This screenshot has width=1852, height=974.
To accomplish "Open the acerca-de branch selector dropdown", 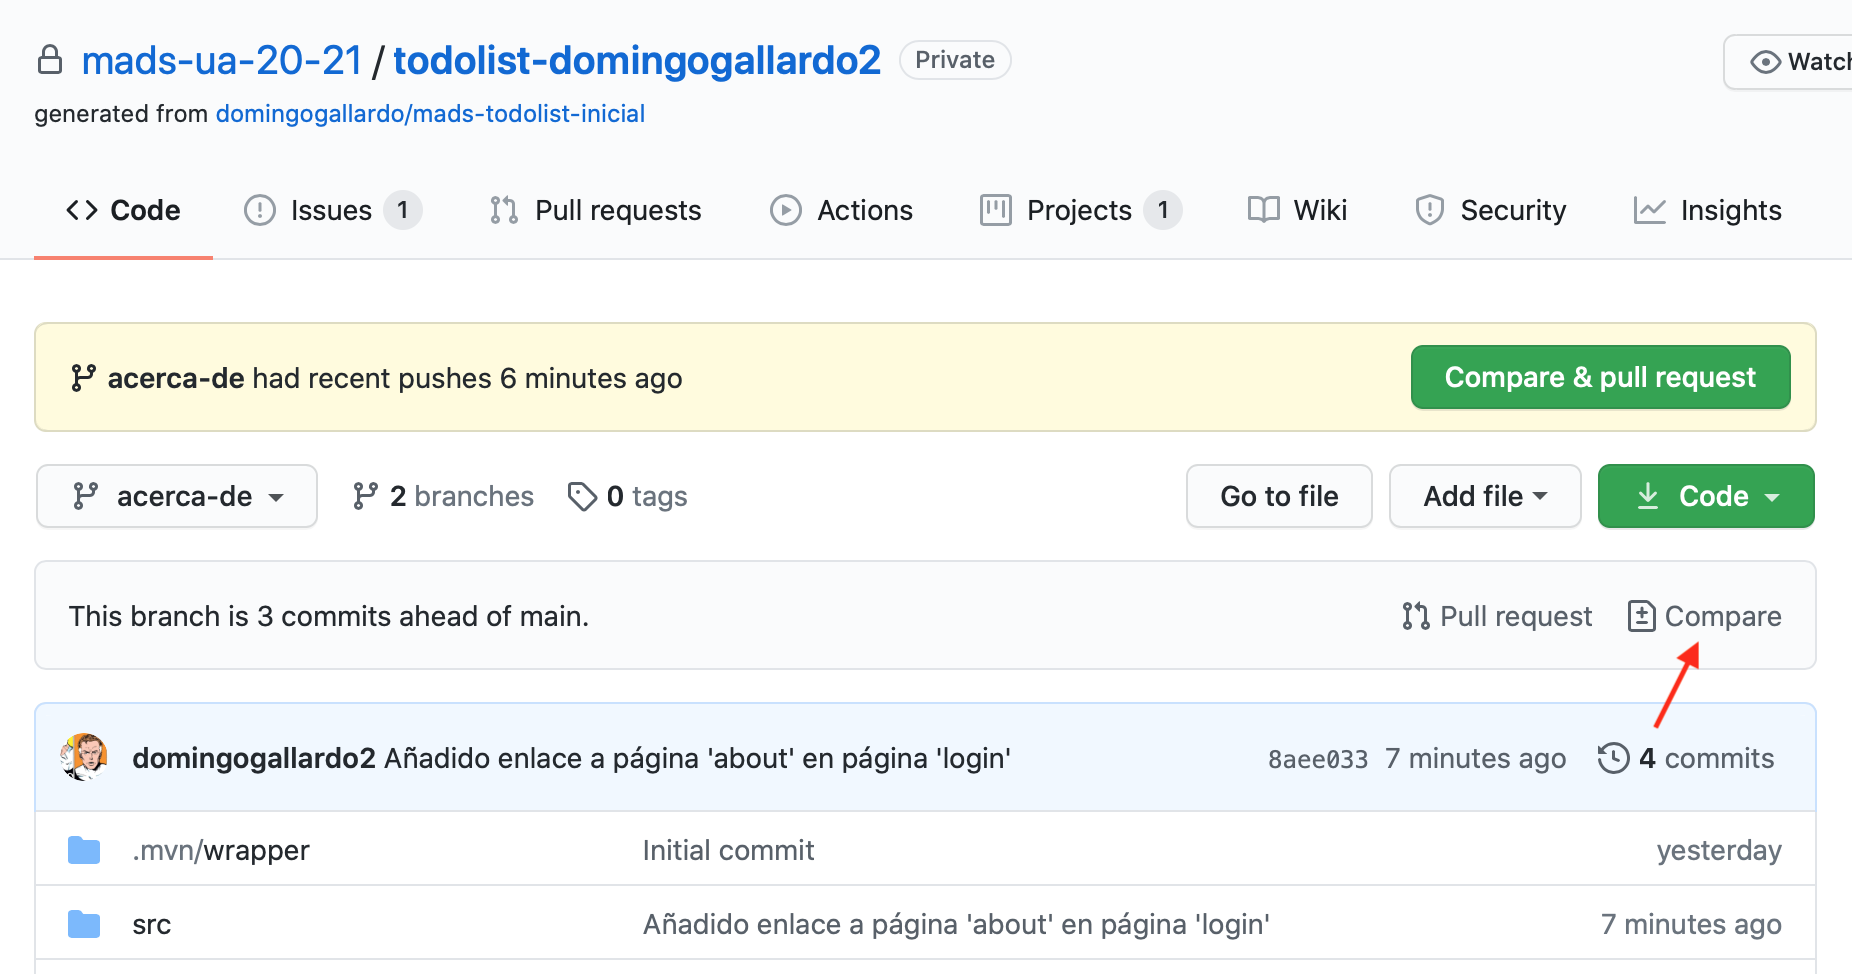I will (177, 496).
